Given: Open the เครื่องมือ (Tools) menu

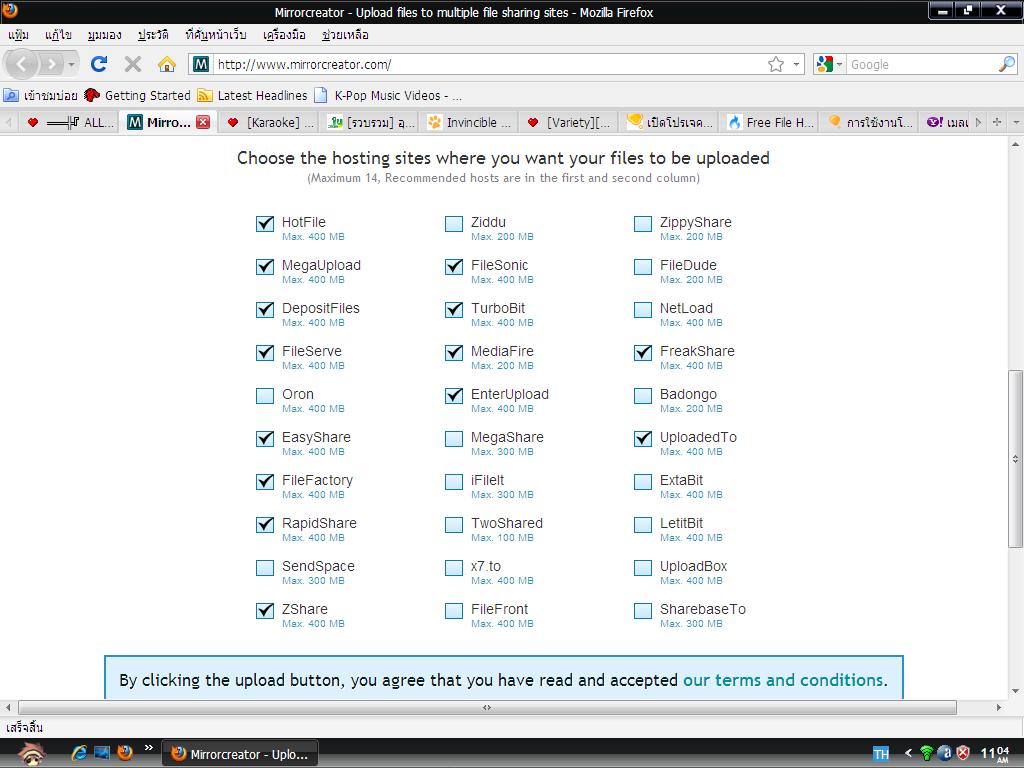Looking at the screenshot, I should (284, 35).
